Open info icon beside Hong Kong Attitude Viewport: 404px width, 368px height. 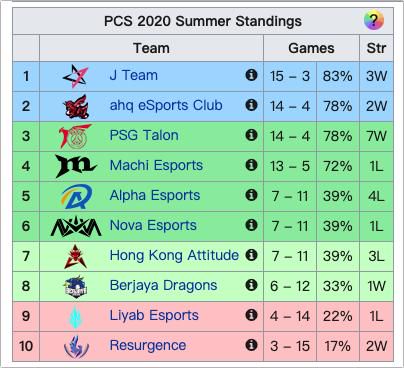coord(251,255)
